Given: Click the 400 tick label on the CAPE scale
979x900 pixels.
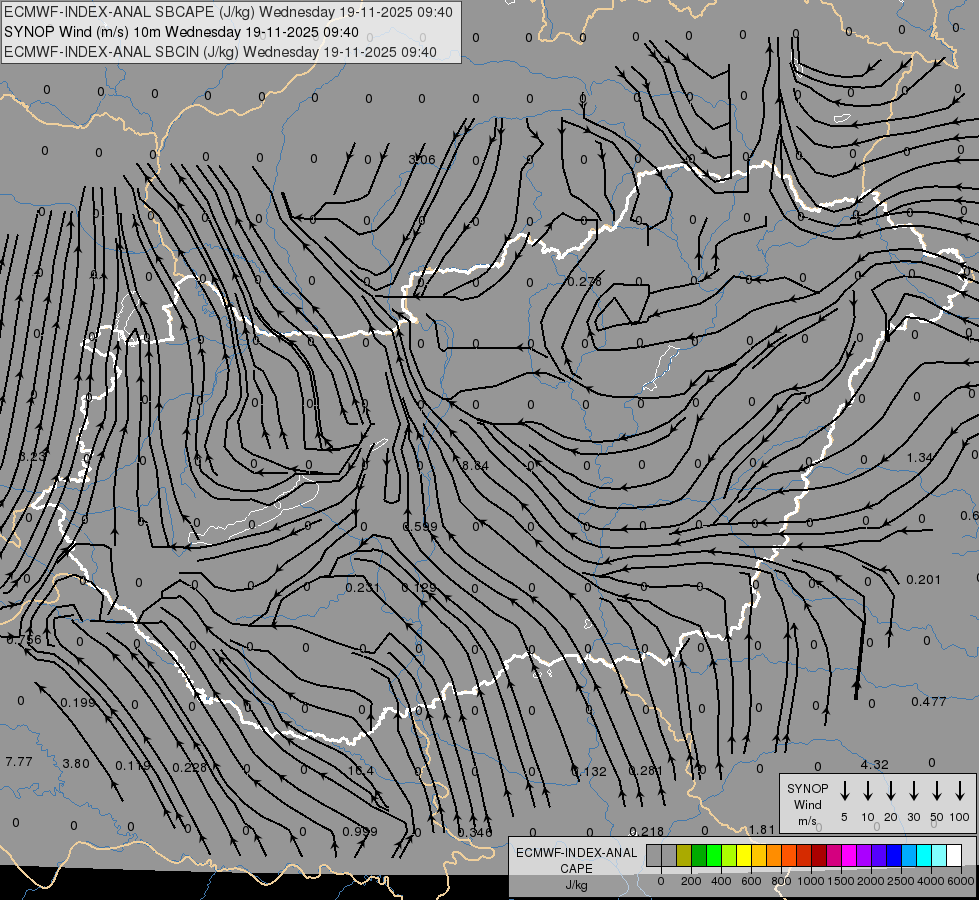Looking at the screenshot, I should tap(721, 881).
